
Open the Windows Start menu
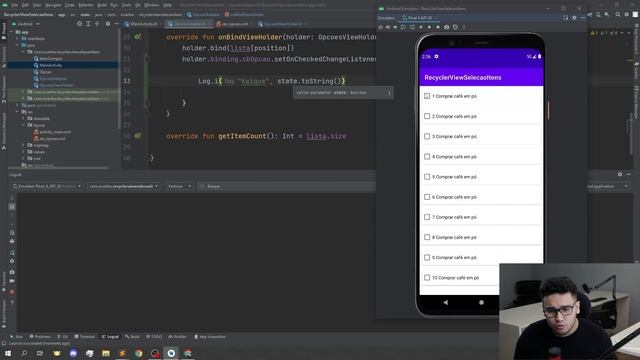point(8,353)
